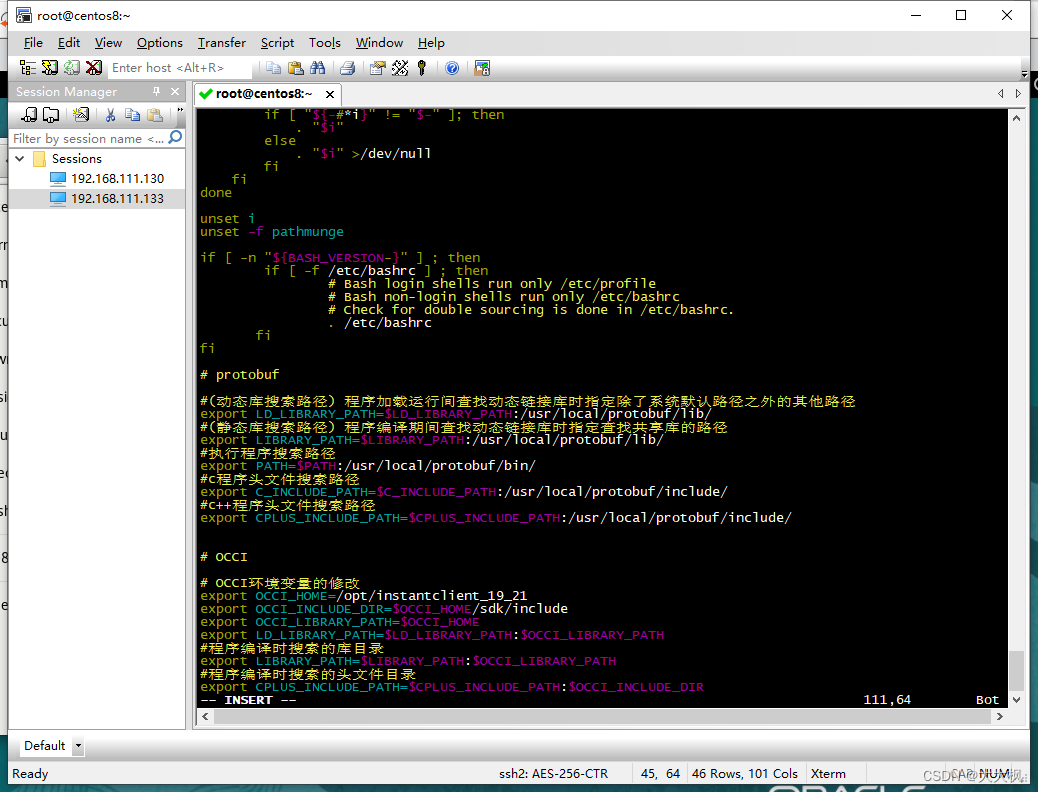
Task: Click the next tab arrow
Action: (1018, 93)
